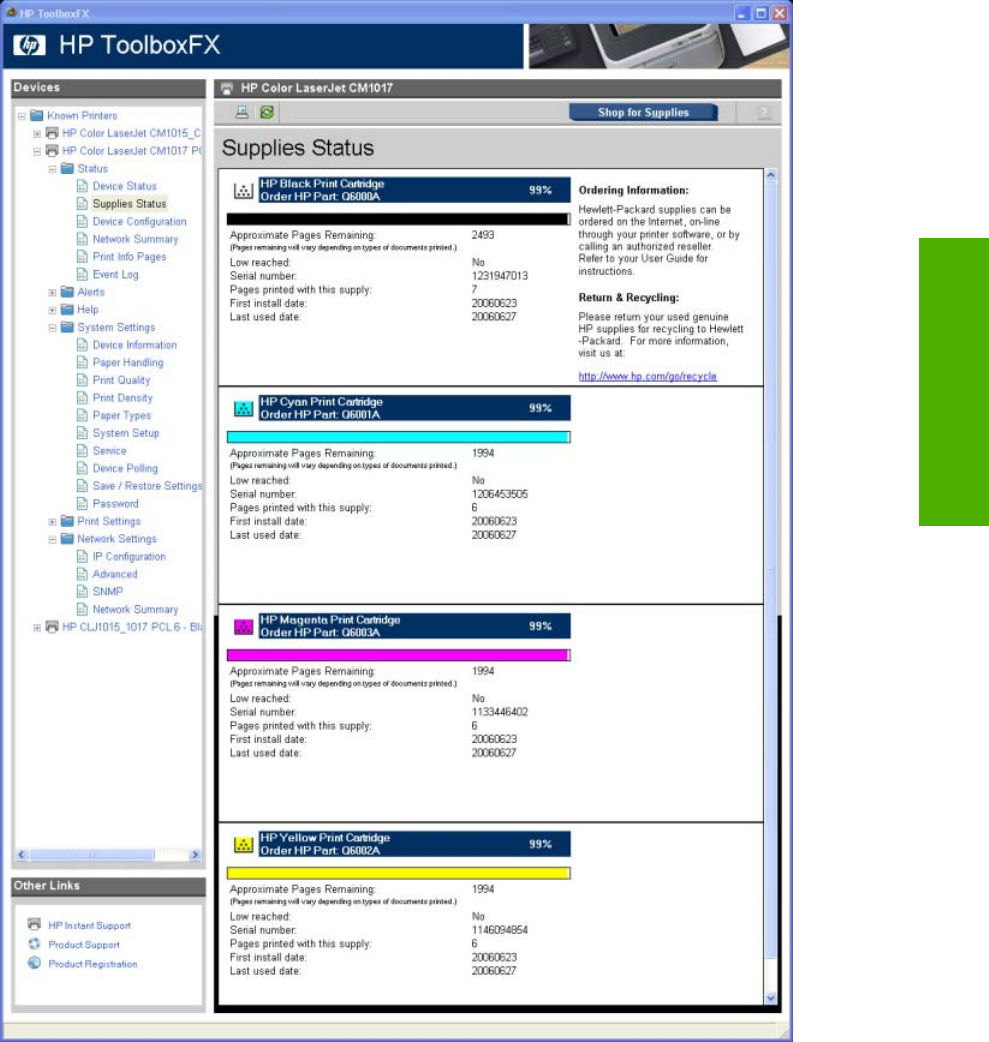Expand the Alerts folder node

(53, 292)
